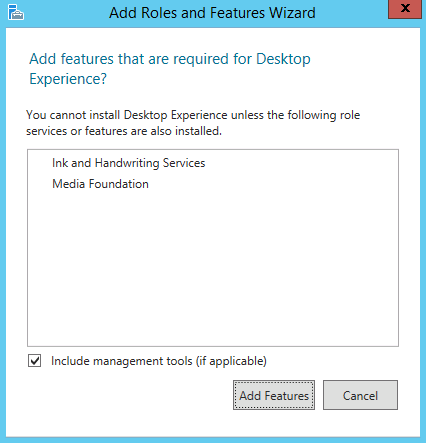
Task: Click the "You cannot install Desktop Experience" text
Action: 127,115
